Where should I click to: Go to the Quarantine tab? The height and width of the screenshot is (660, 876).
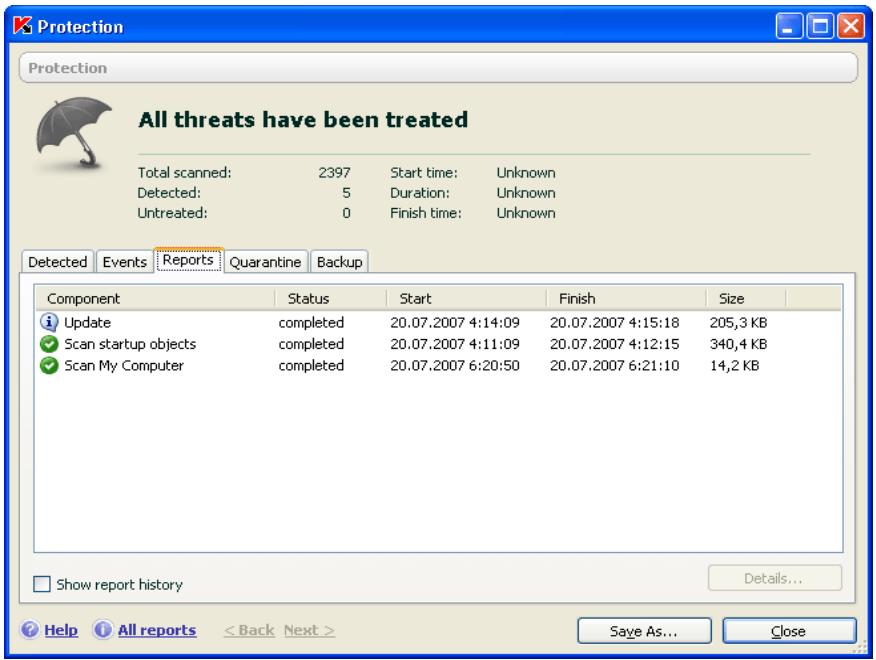coord(265,262)
